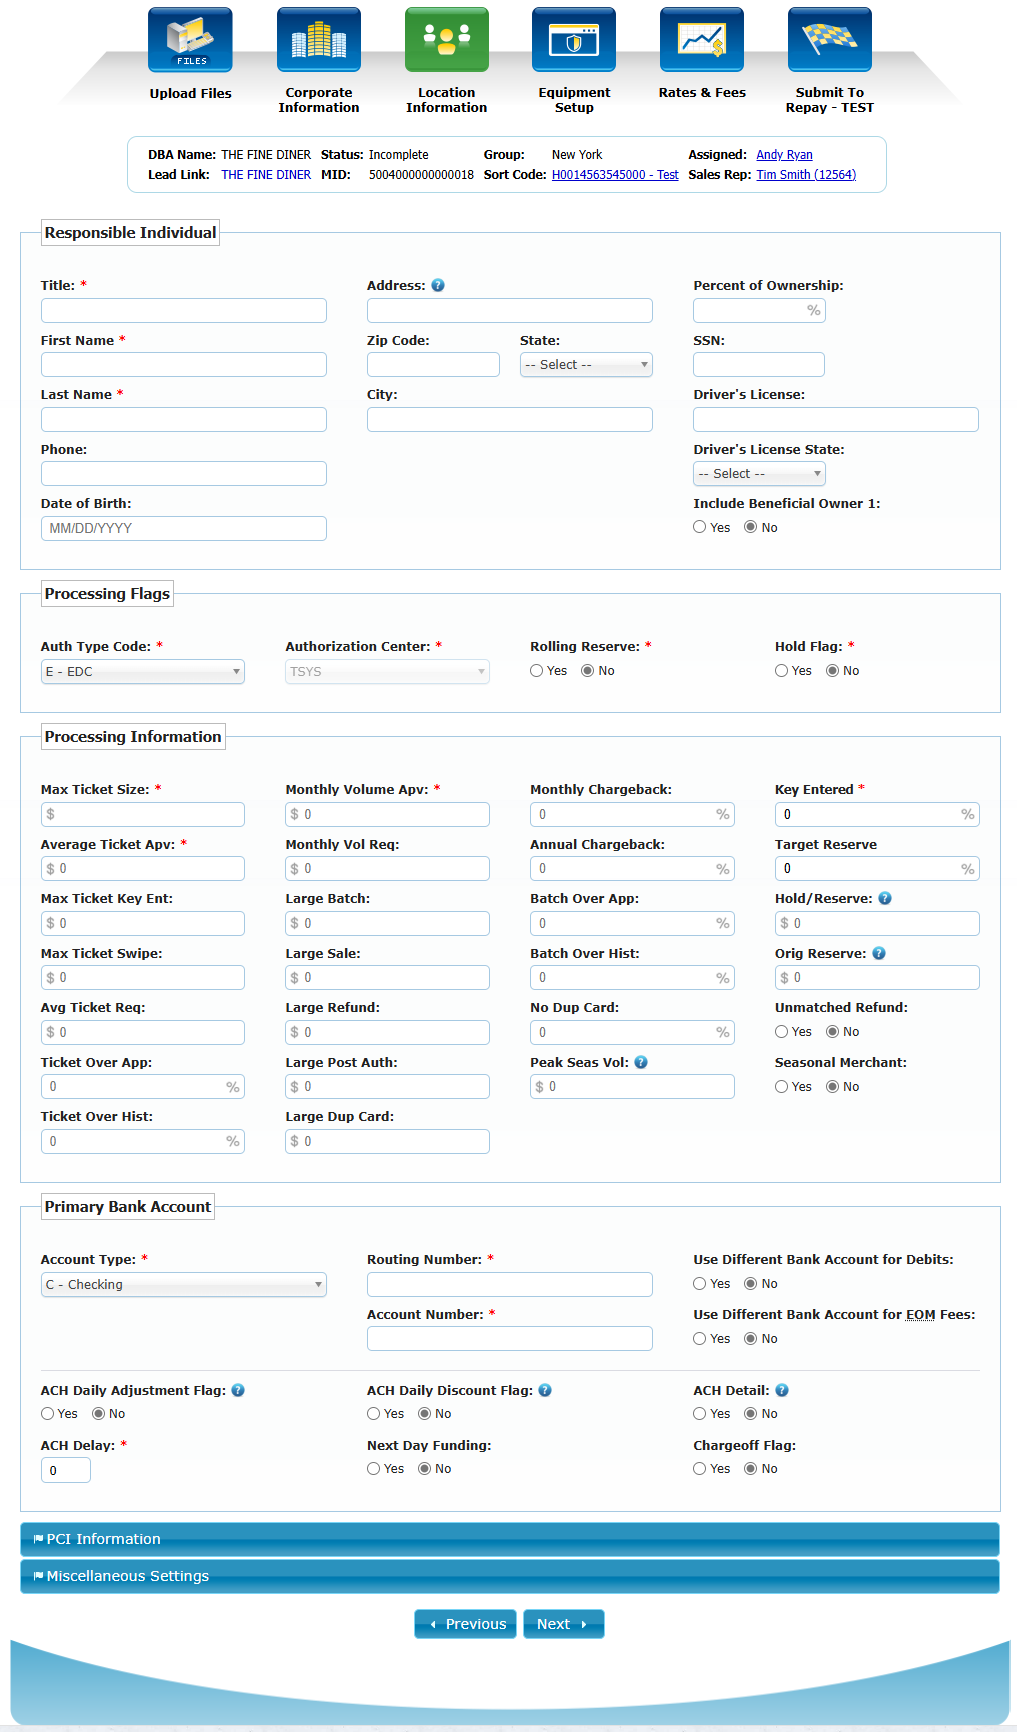Open sales rep Tim Smith (12564) link
The image size is (1017, 1732).
(x=806, y=175)
